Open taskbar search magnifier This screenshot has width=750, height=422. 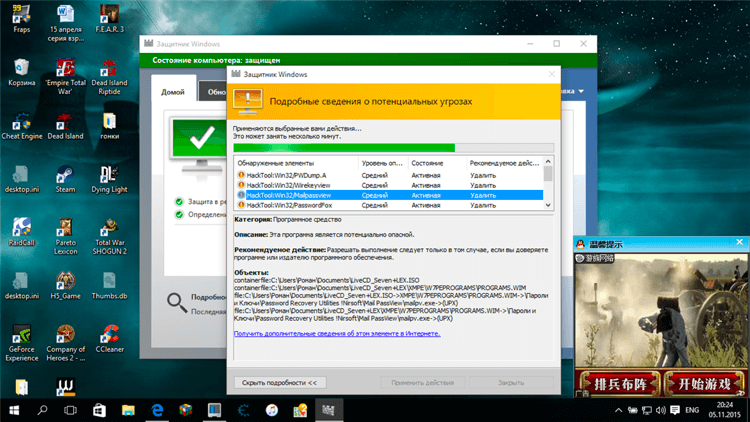click(x=43, y=410)
